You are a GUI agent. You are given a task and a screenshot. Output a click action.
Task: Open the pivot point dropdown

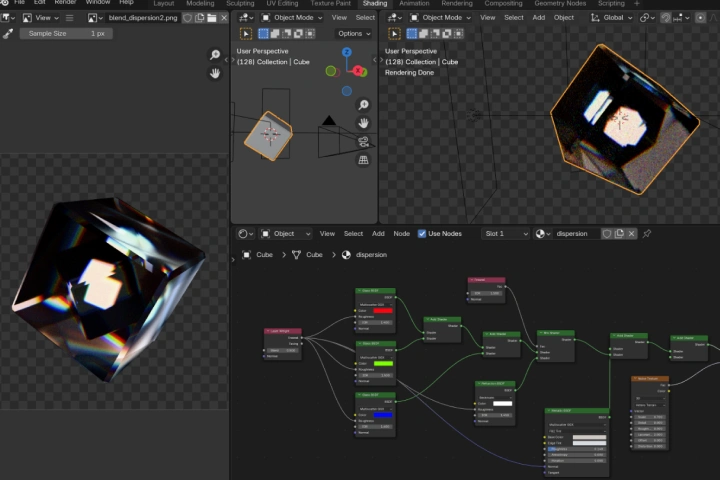(647, 18)
